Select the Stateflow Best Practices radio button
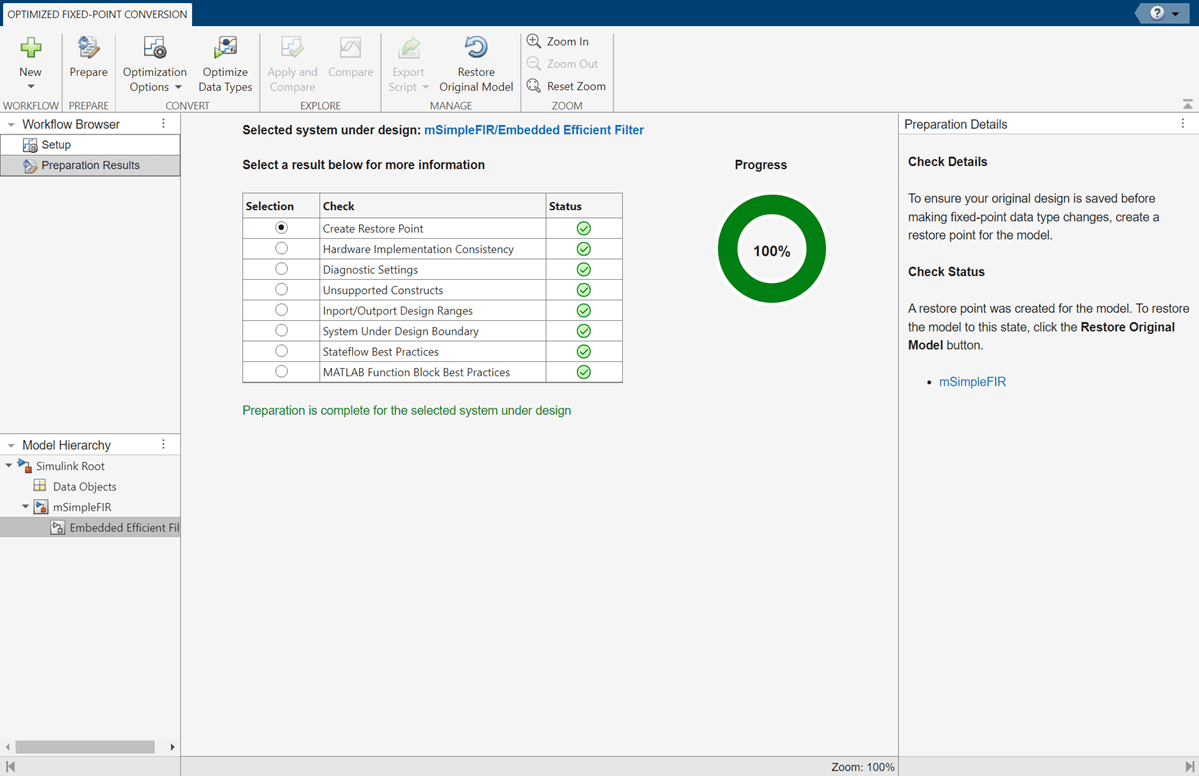 click(x=281, y=351)
